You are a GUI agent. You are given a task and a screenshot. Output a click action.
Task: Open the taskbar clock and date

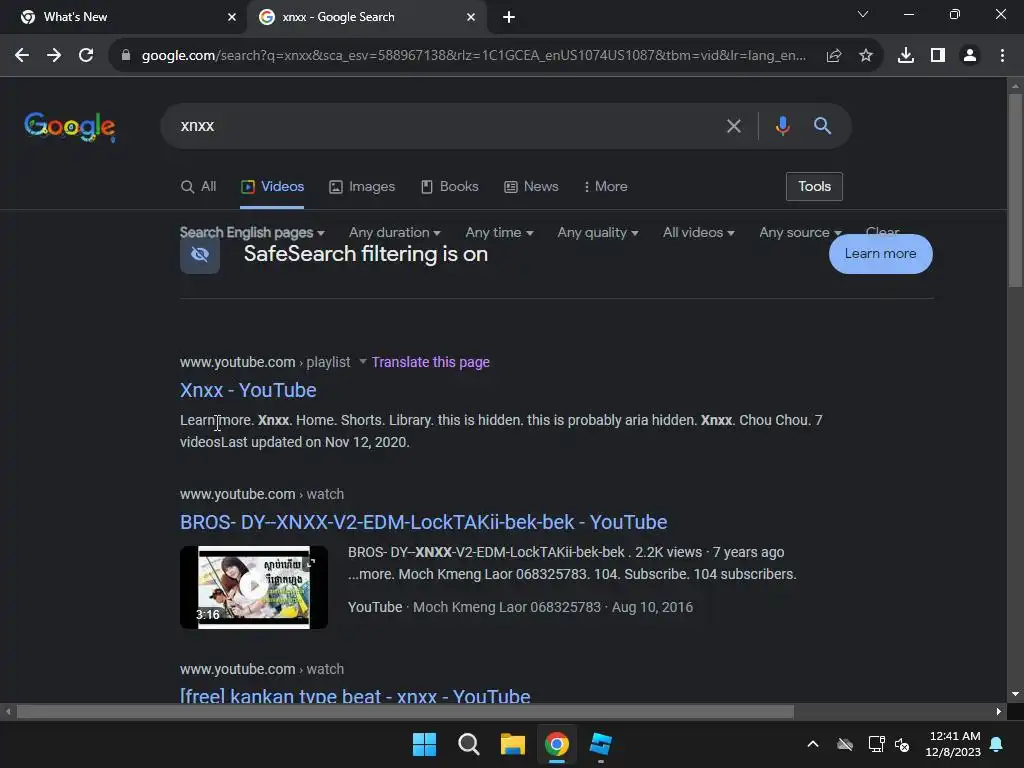[953, 744]
